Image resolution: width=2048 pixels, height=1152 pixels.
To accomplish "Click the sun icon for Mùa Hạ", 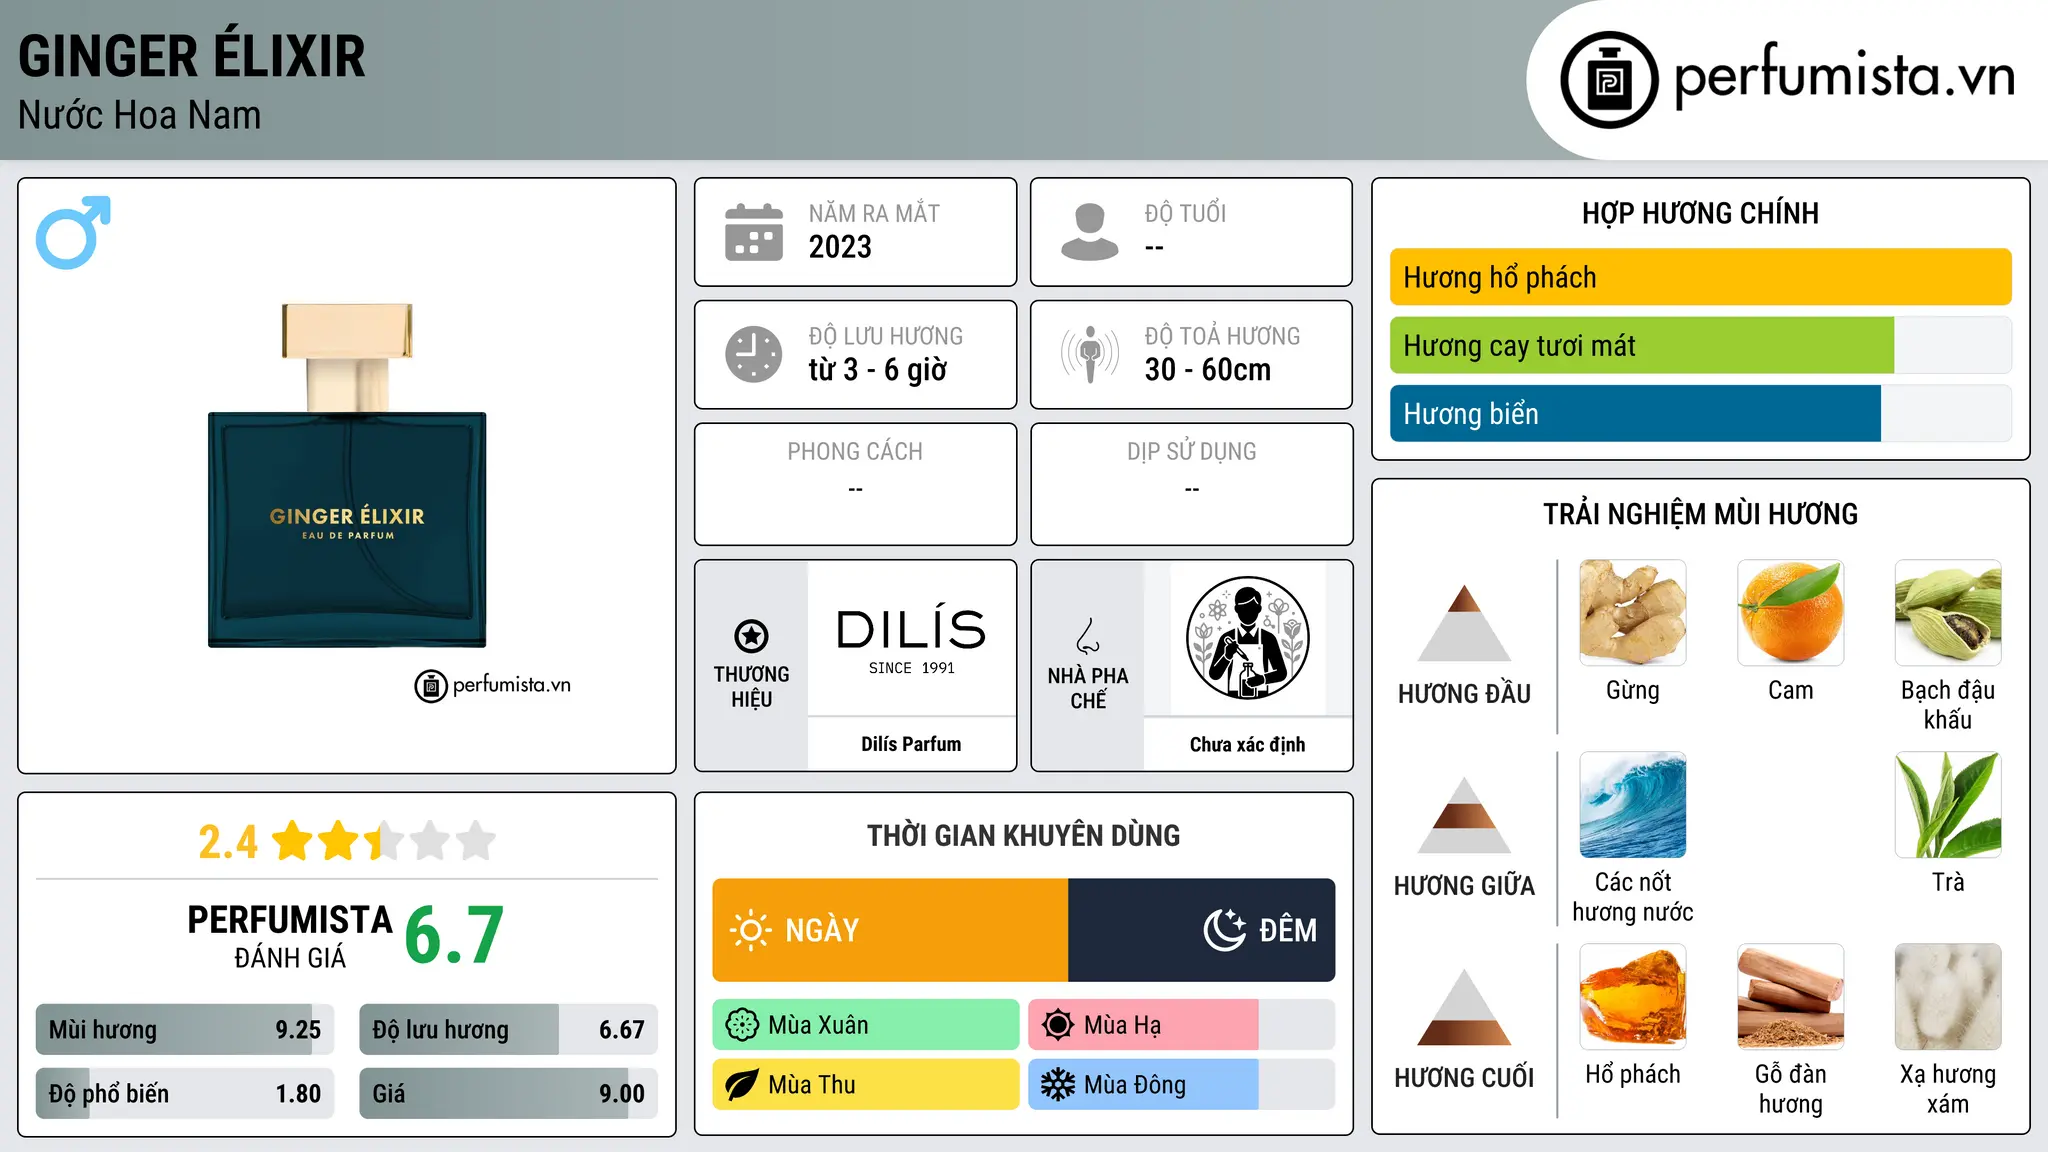I will point(1057,1025).
